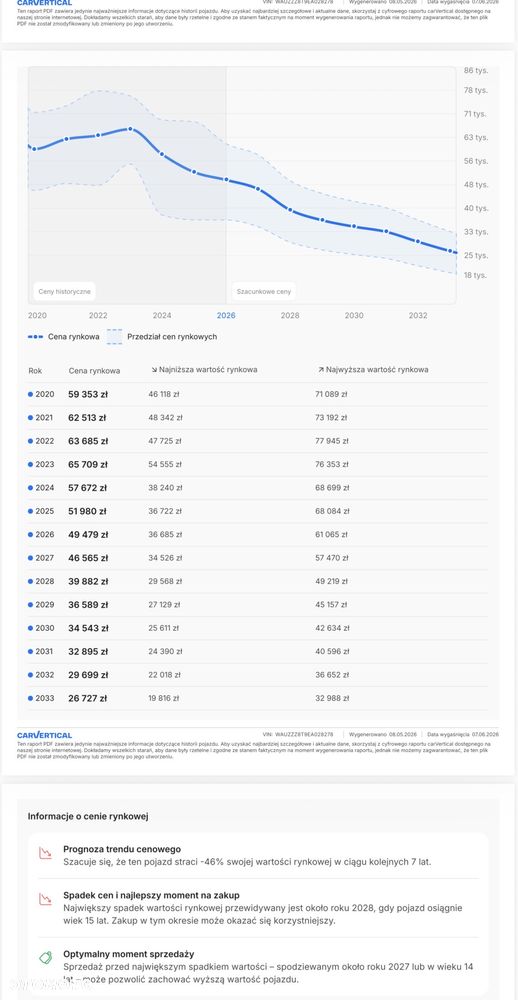The image size is (518, 1000).
Task: Click the 39 882 zł market price
Action: (x=88, y=582)
